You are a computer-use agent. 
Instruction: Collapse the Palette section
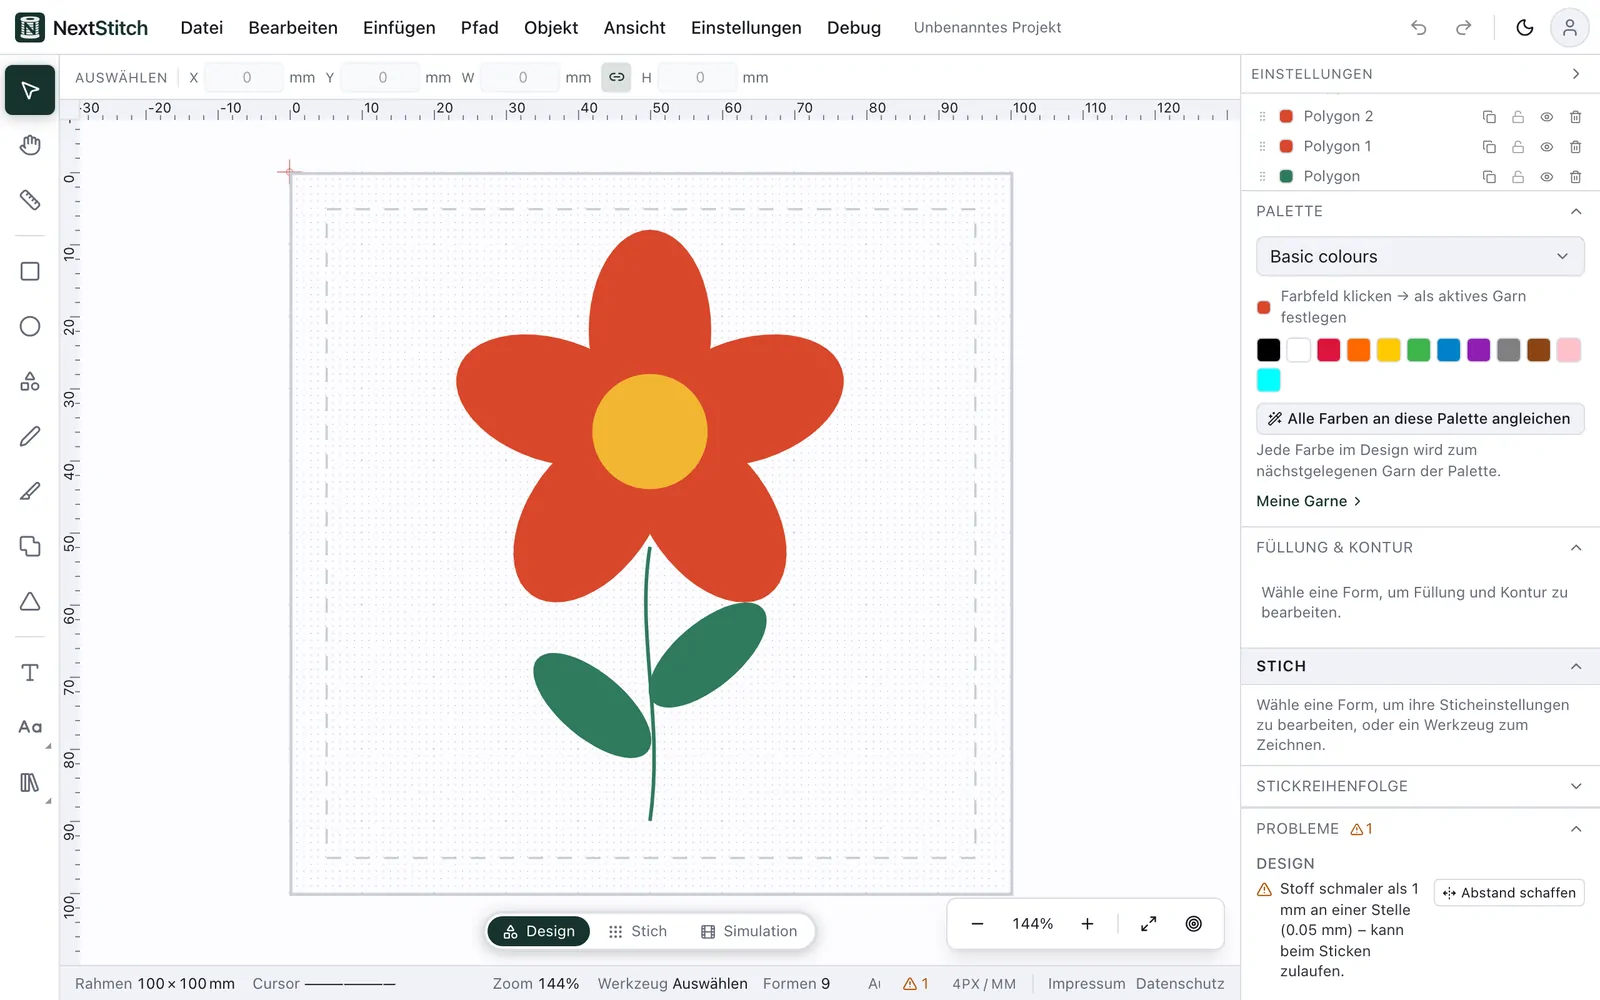click(x=1575, y=211)
